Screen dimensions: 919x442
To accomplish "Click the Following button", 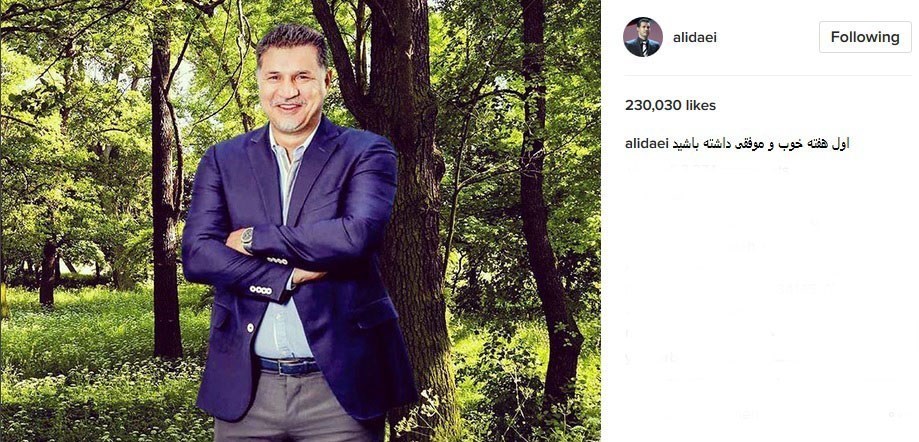I will click(864, 37).
